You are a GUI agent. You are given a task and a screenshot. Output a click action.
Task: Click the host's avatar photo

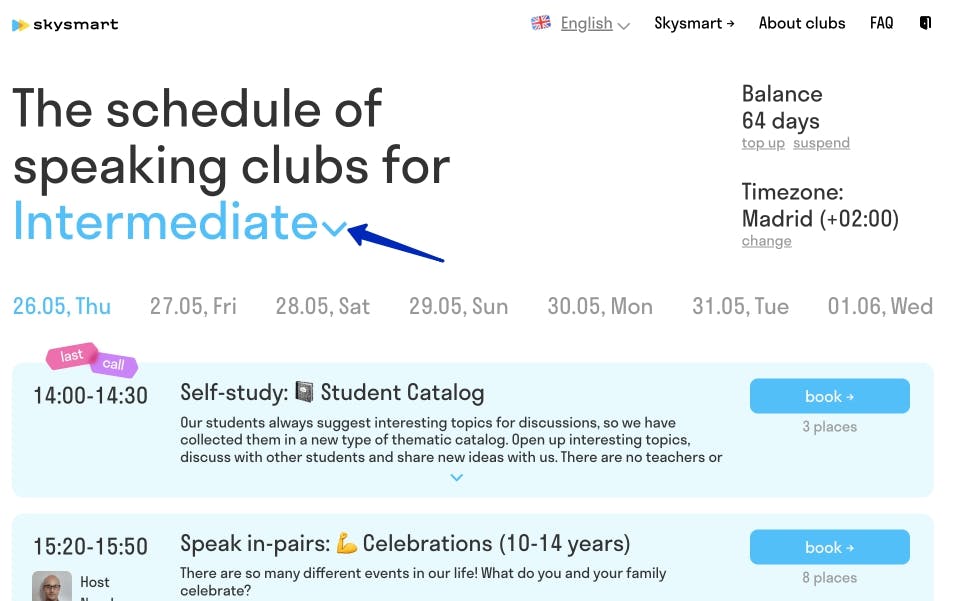pyautogui.click(x=52, y=587)
